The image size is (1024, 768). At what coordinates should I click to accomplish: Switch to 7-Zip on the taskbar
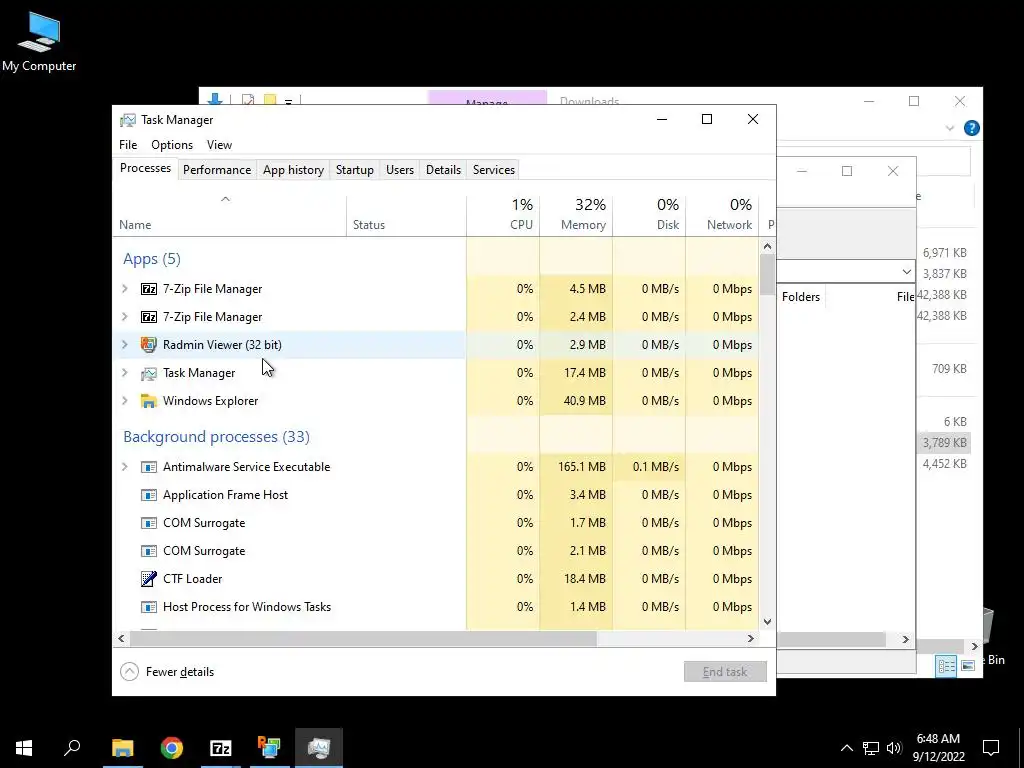tap(221, 748)
